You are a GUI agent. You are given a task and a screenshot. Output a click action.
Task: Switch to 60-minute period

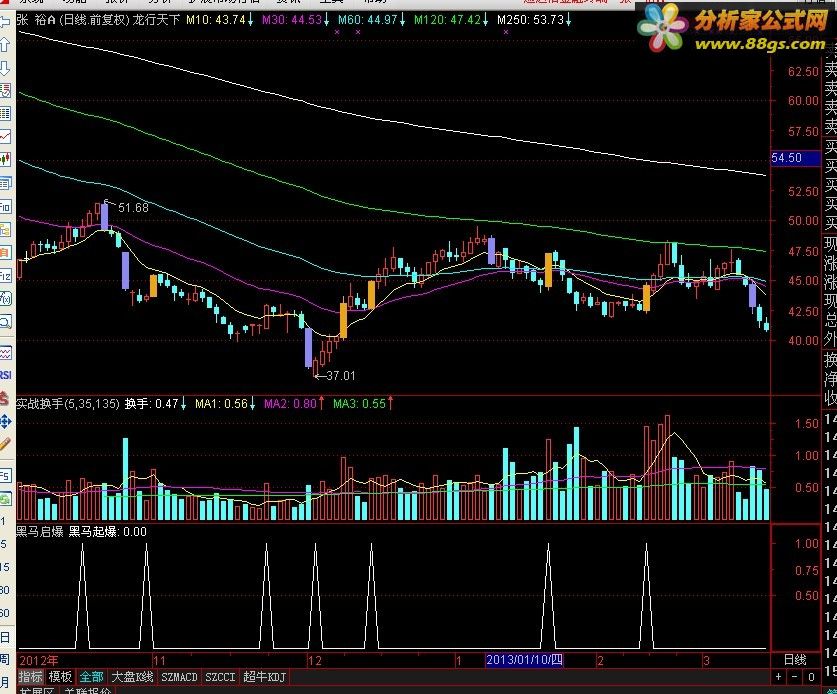pyautogui.click(x=4, y=613)
